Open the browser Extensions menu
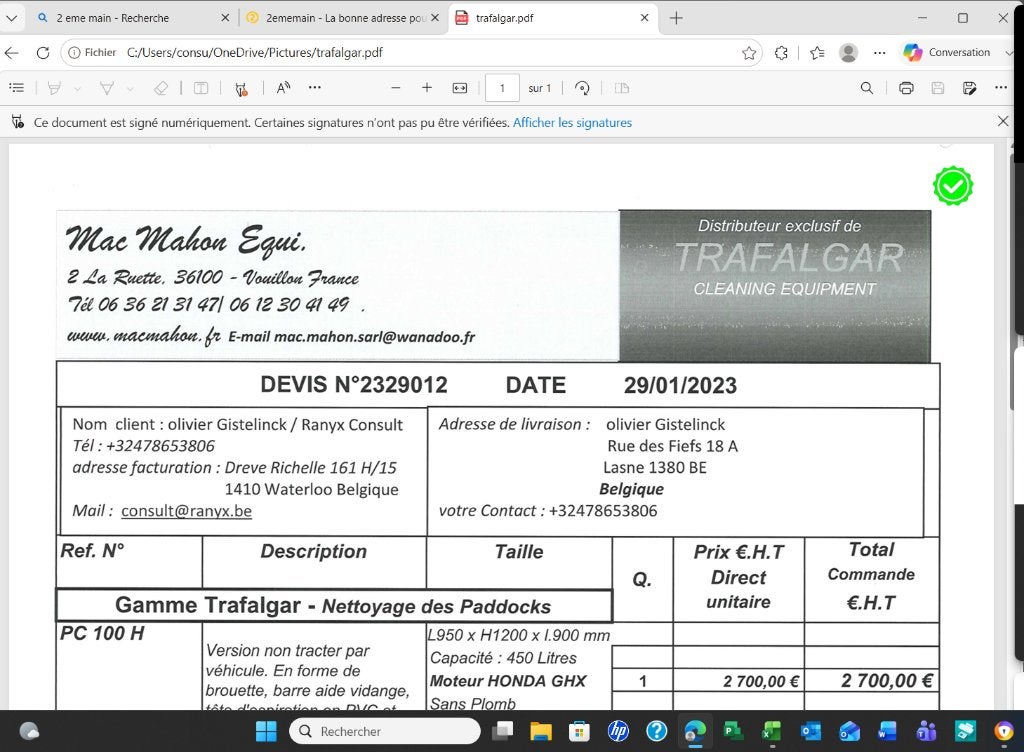1024x752 pixels. pos(781,53)
